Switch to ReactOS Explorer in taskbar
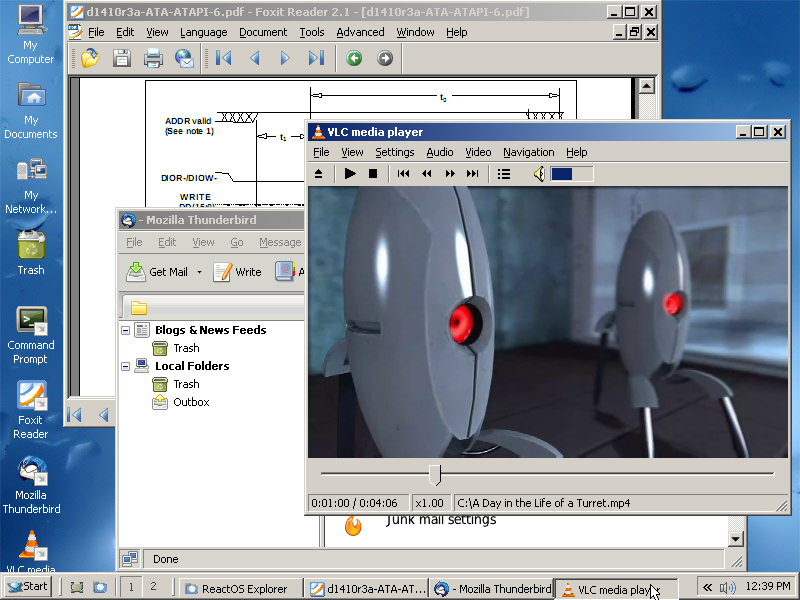This screenshot has width=800, height=600. [x=240, y=589]
